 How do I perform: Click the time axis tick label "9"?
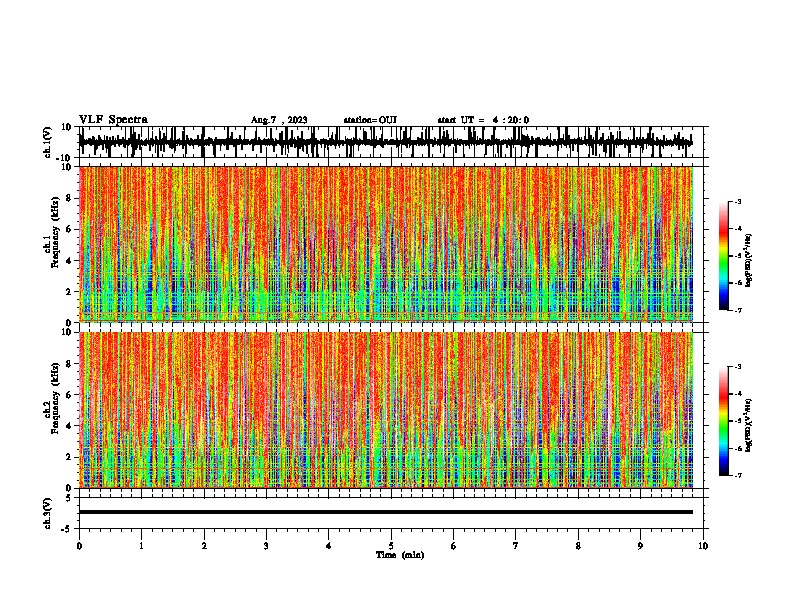click(x=640, y=546)
